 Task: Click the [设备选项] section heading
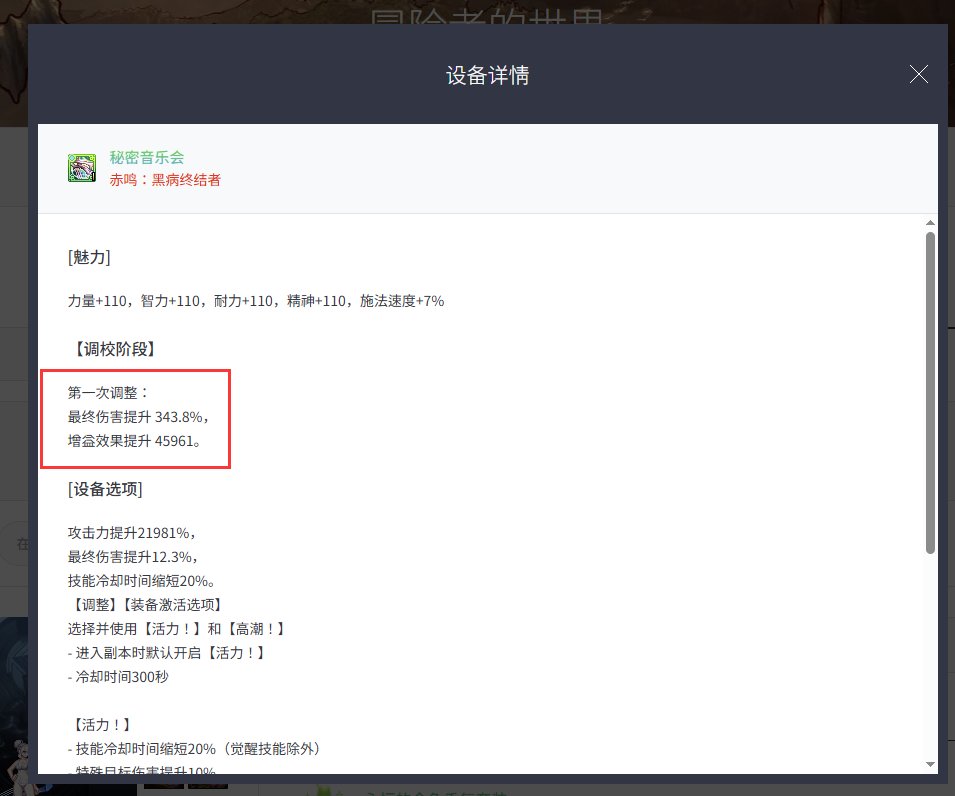click(x=105, y=489)
